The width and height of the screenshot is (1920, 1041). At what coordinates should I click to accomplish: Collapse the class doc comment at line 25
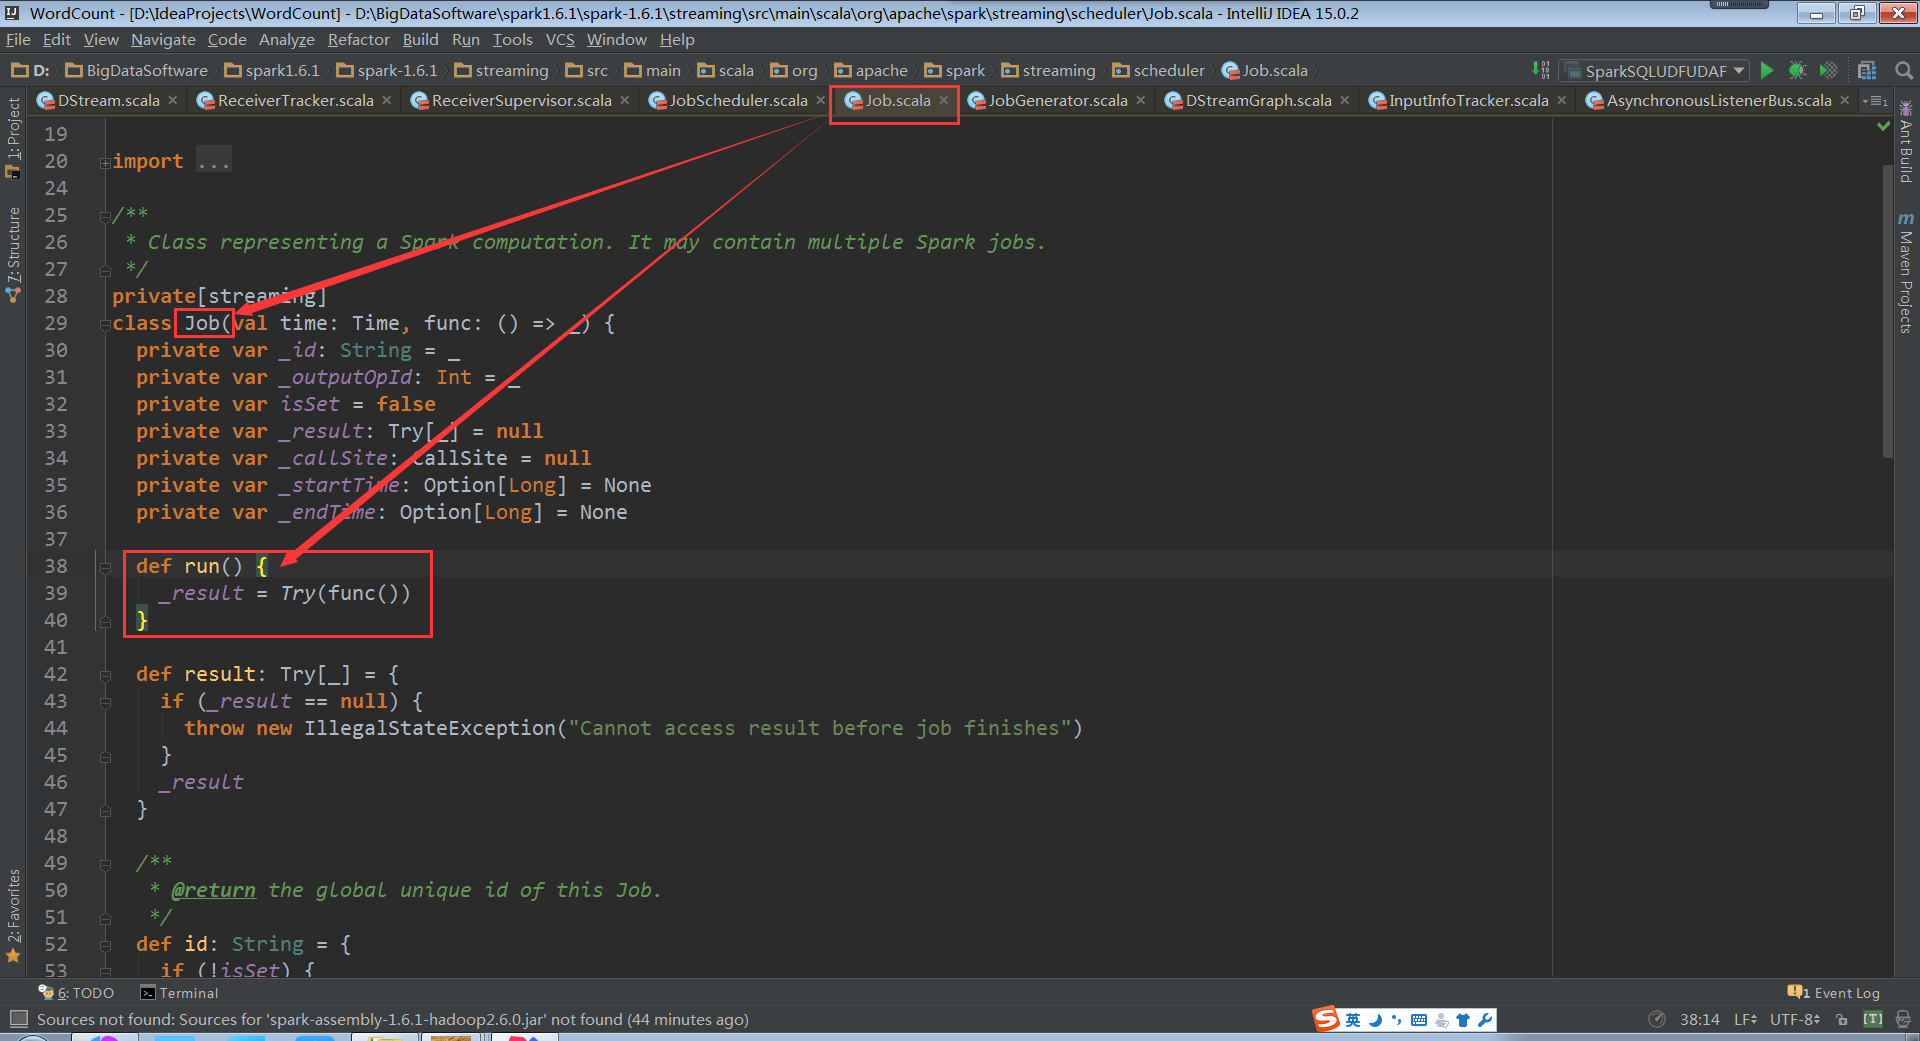(105, 216)
